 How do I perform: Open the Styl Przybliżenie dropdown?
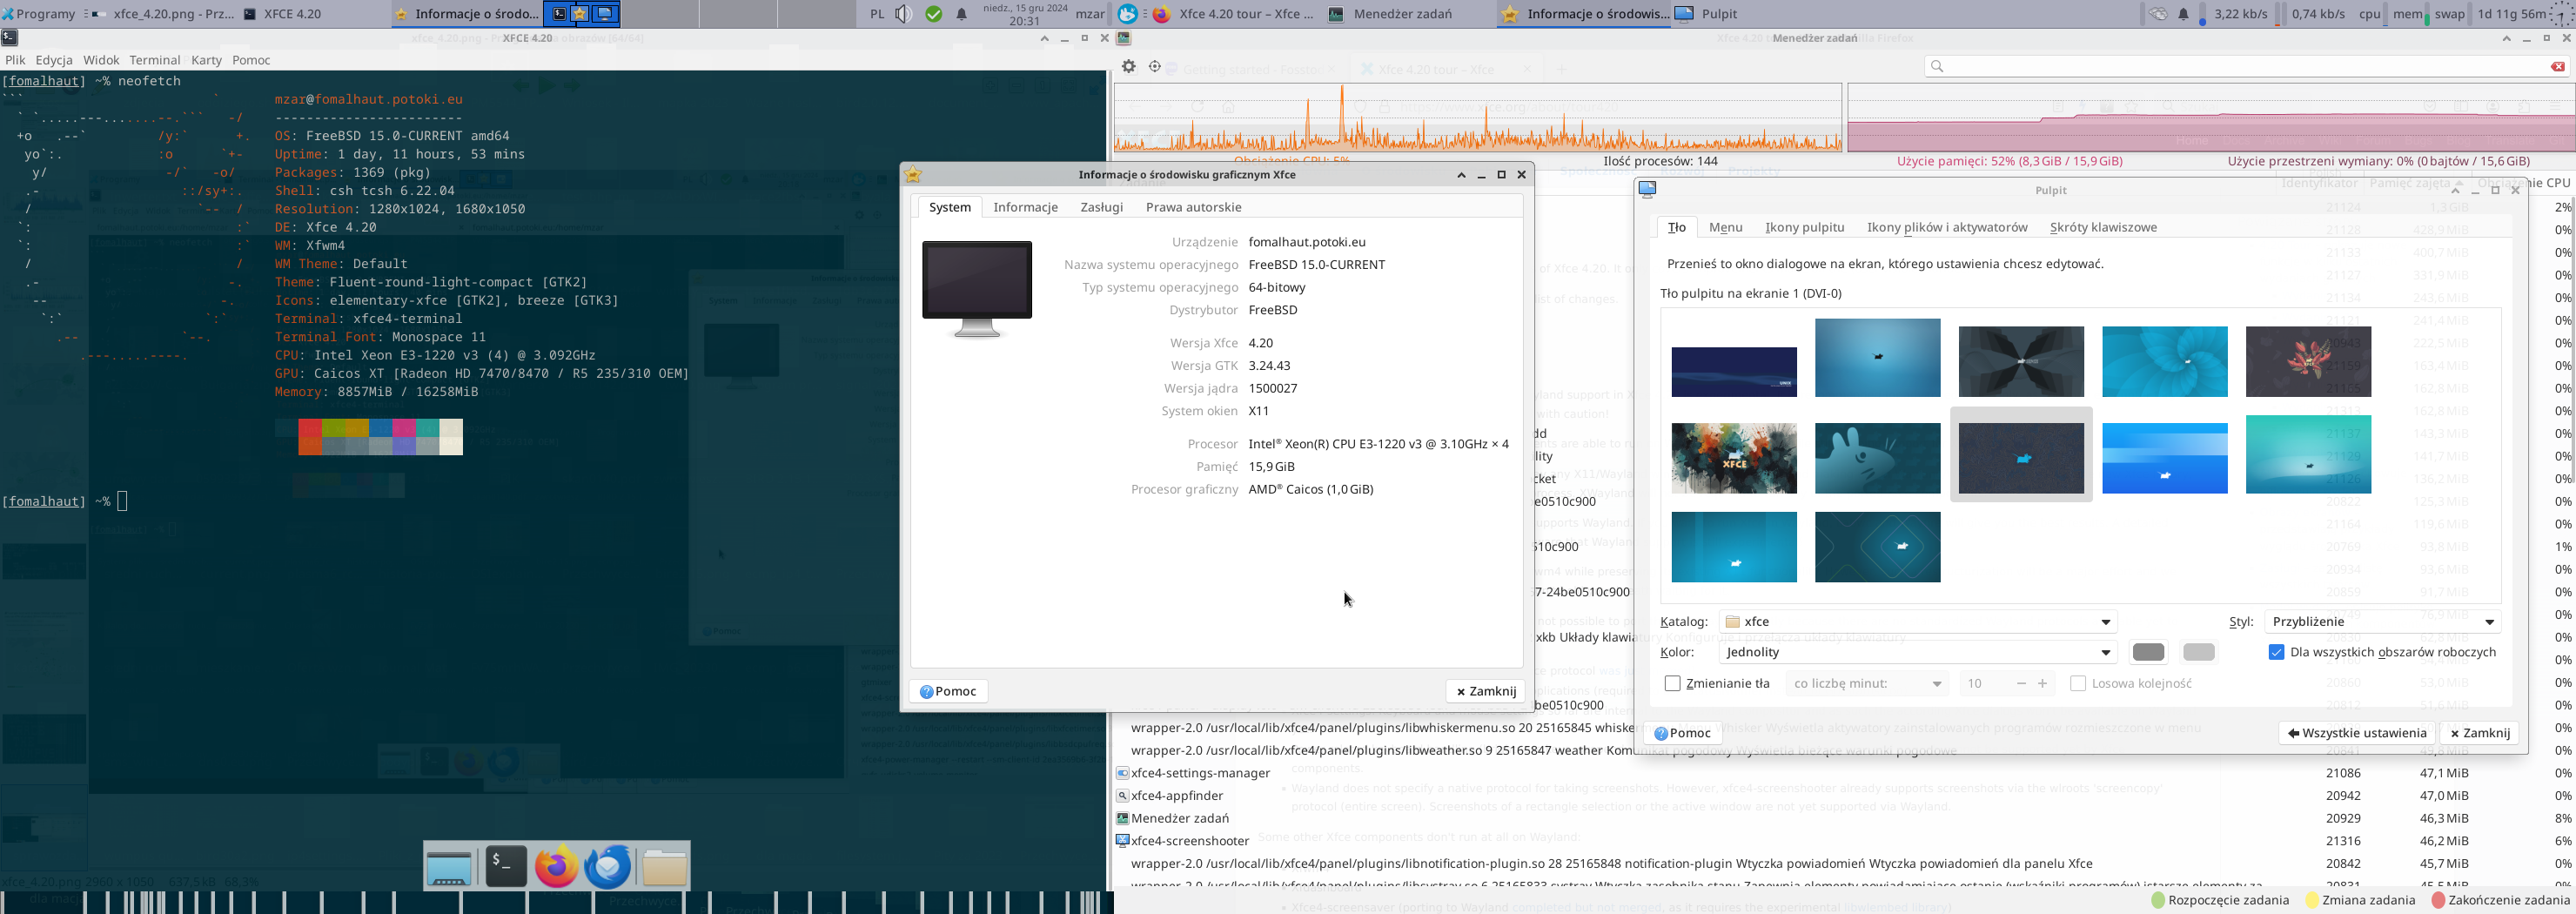pyautogui.click(x=2383, y=621)
